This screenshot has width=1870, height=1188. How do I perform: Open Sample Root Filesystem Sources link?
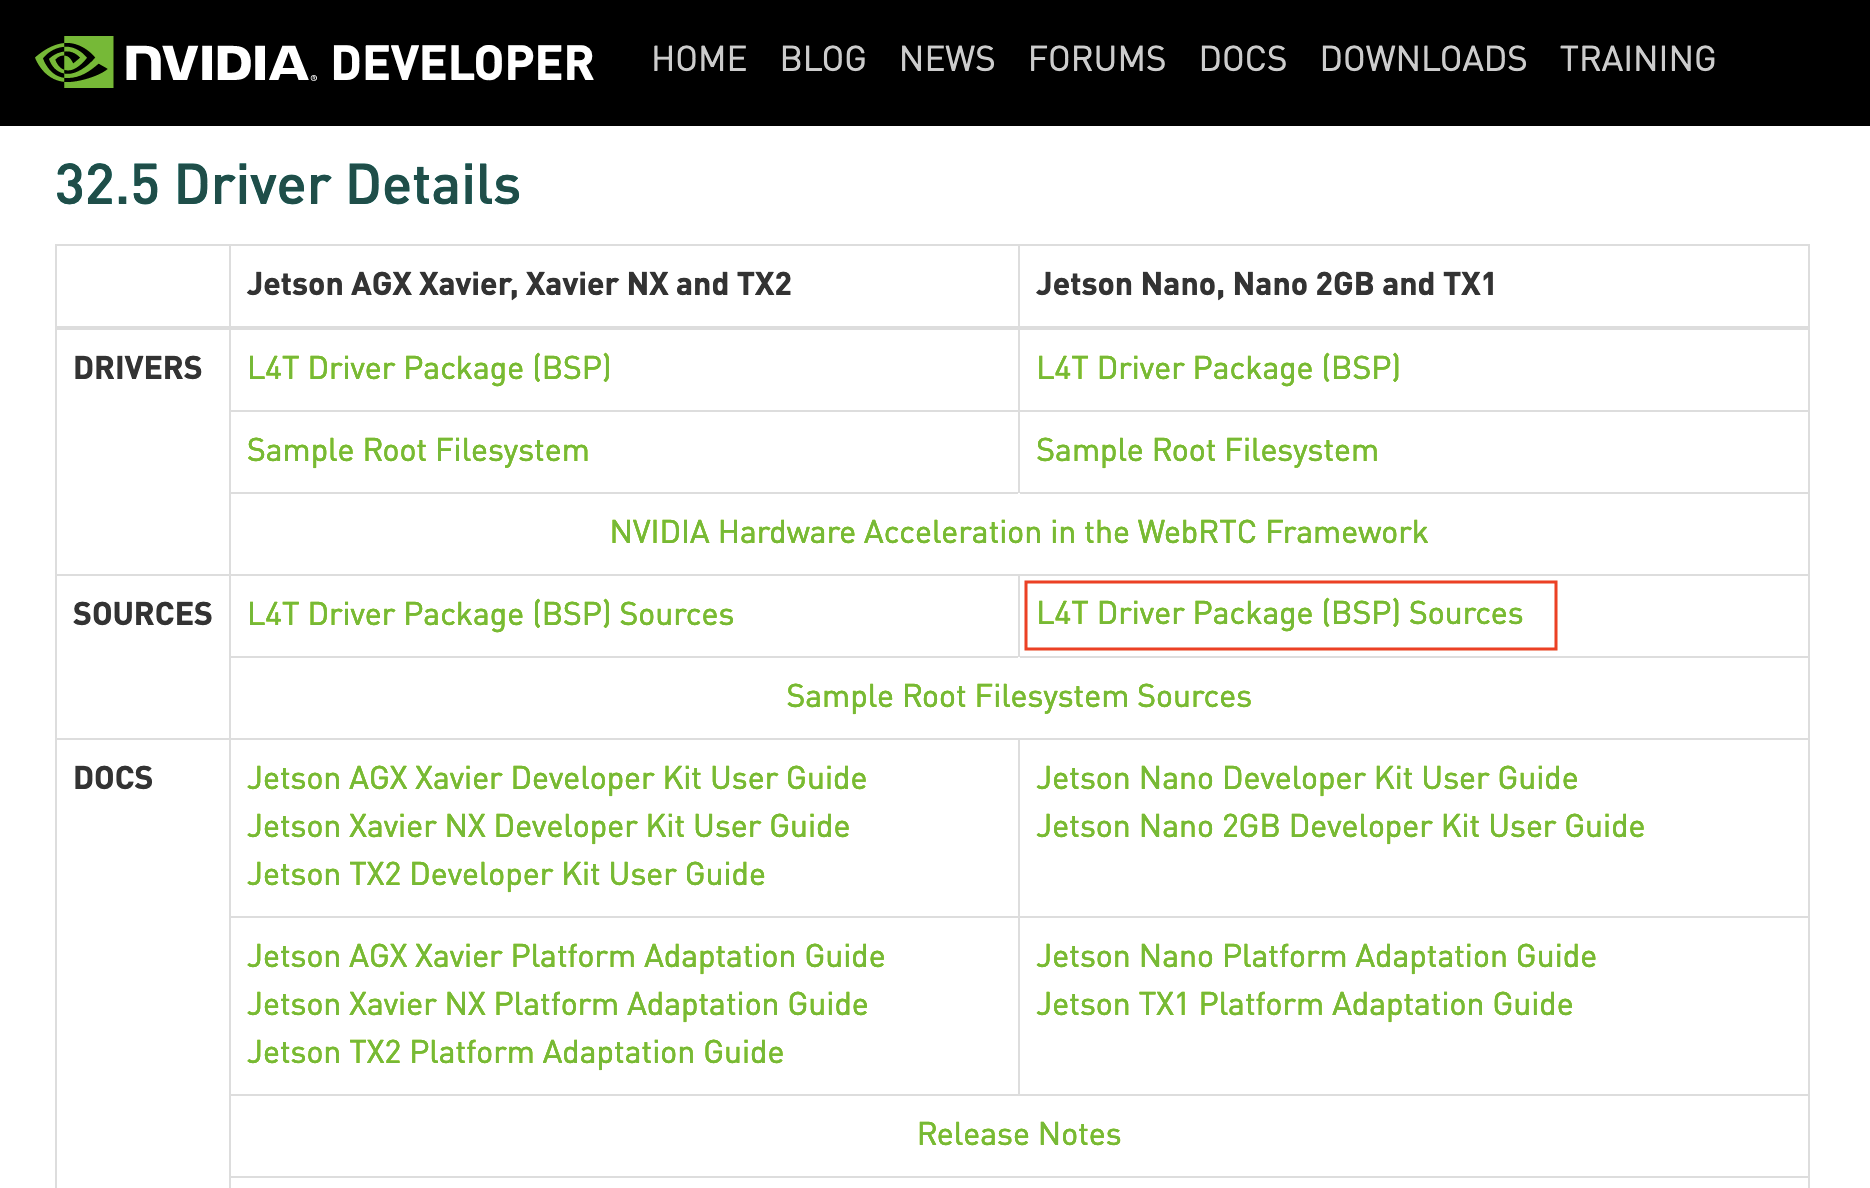1019,696
